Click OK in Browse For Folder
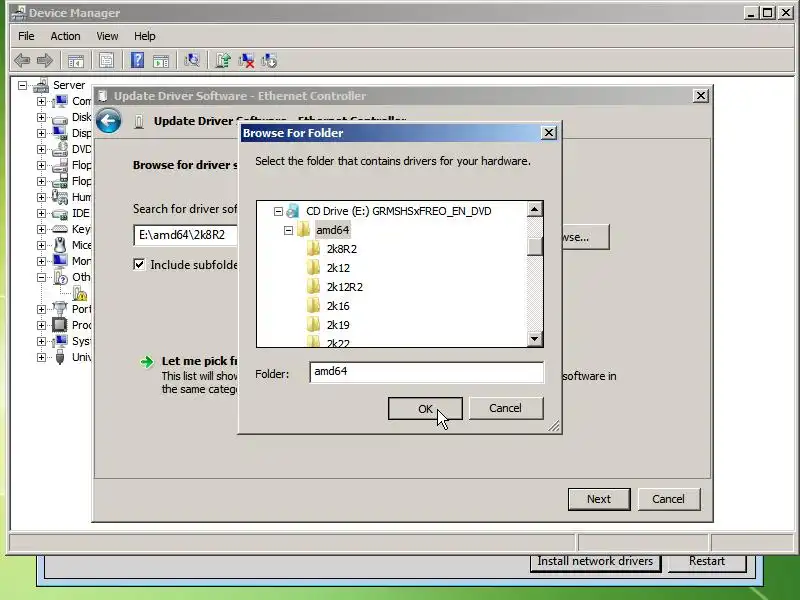This screenshot has height=600, width=800. (x=425, y=409)
